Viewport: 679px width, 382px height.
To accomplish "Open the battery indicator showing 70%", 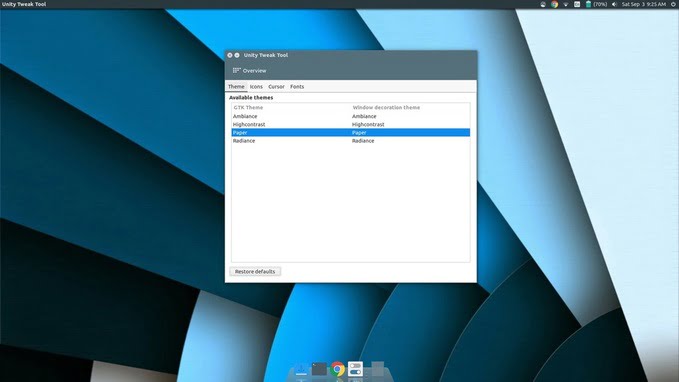I will click(596, 4).
